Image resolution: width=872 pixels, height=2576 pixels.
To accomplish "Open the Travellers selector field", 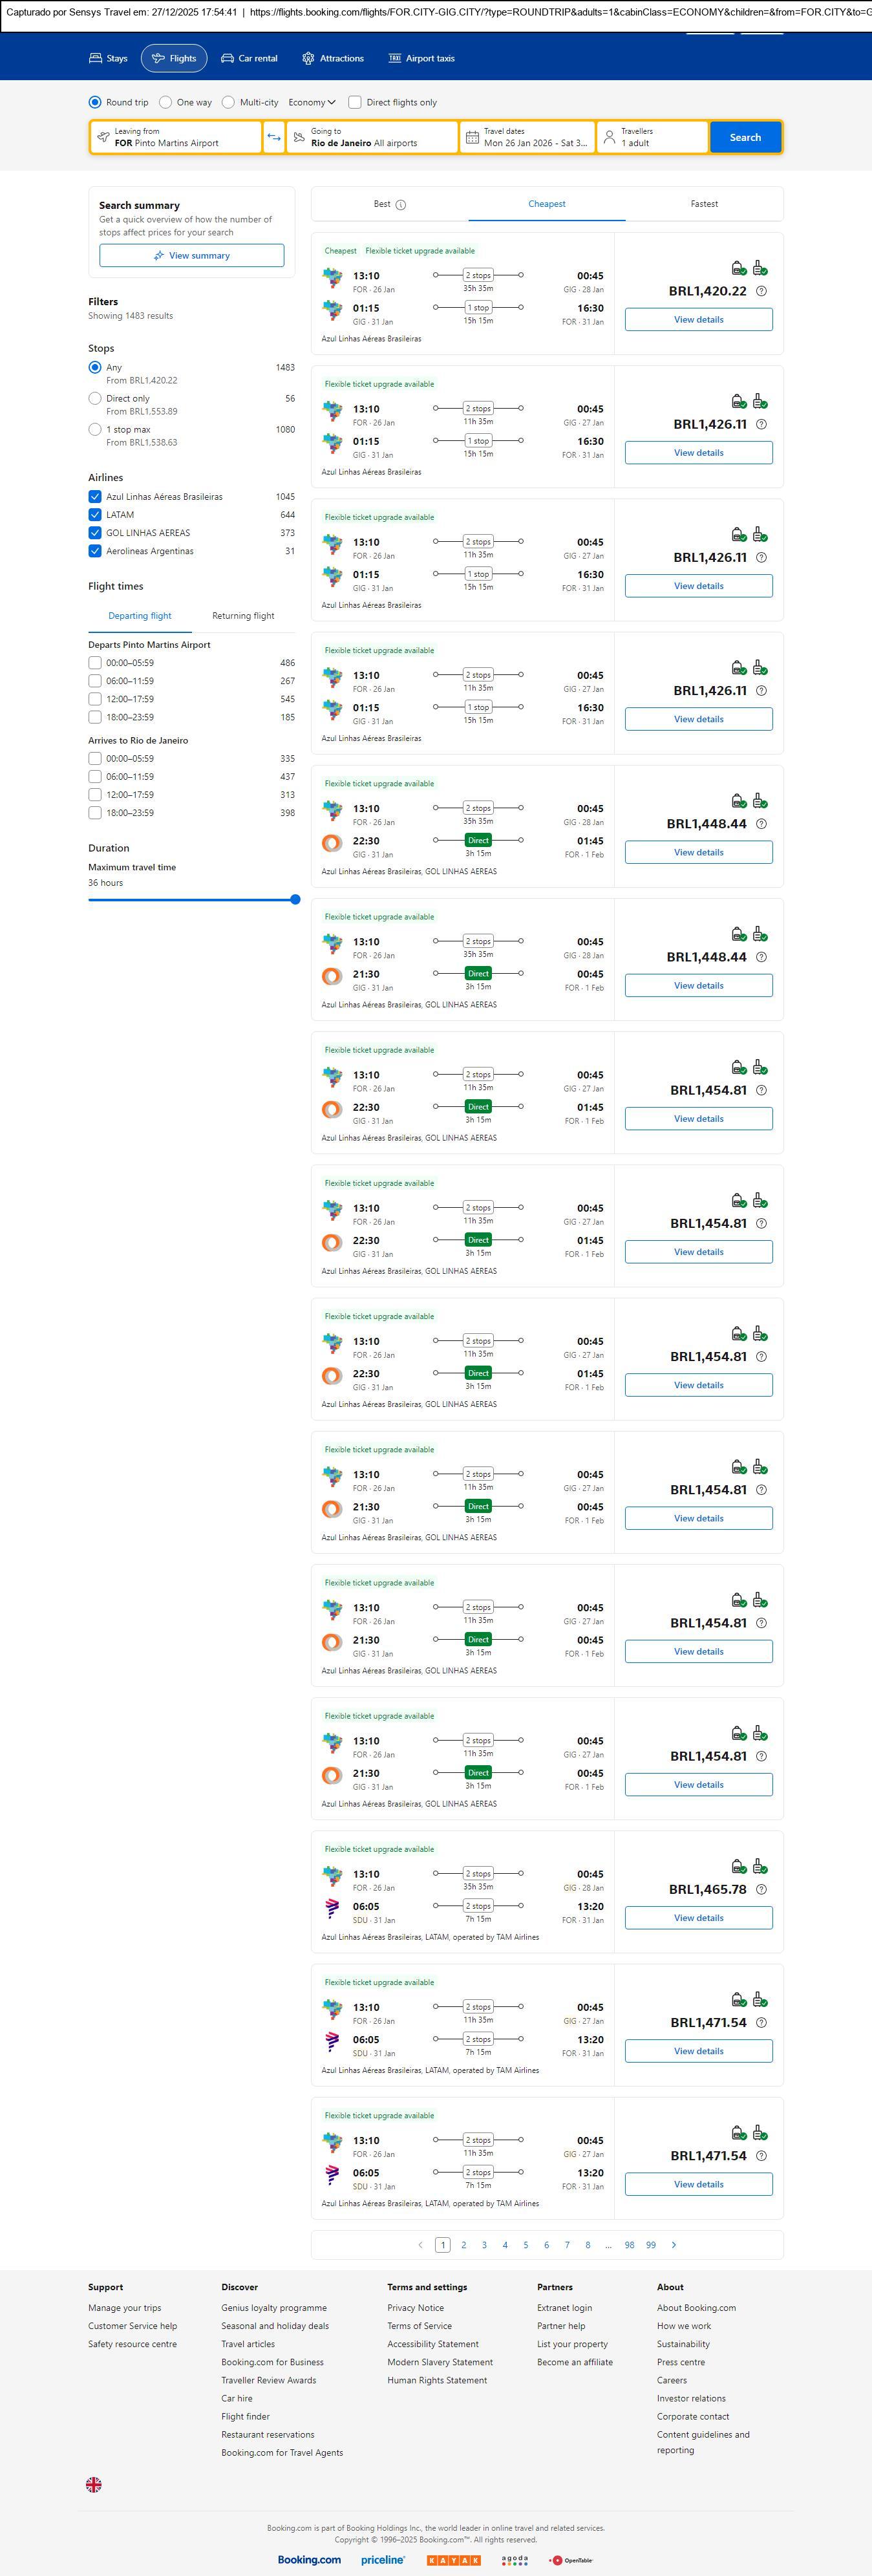I will coord(652,137).
